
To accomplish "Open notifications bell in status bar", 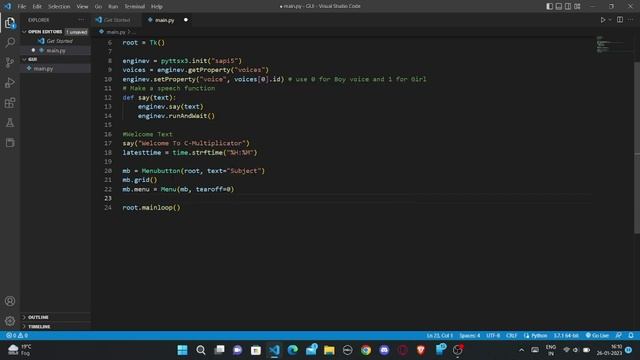I will click(x=631, y=336).
